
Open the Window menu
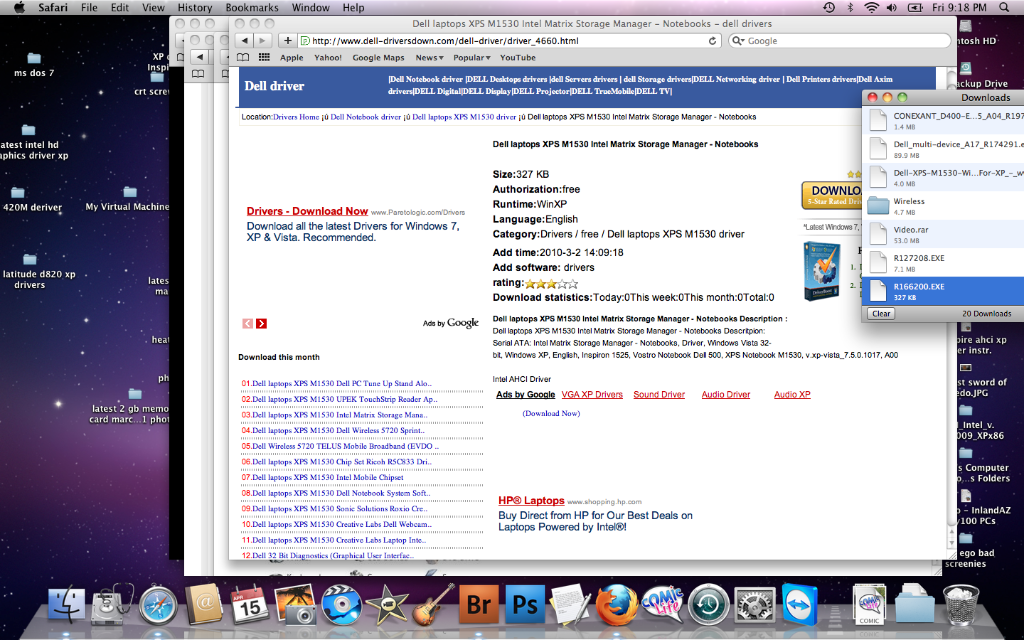(310, 7)
